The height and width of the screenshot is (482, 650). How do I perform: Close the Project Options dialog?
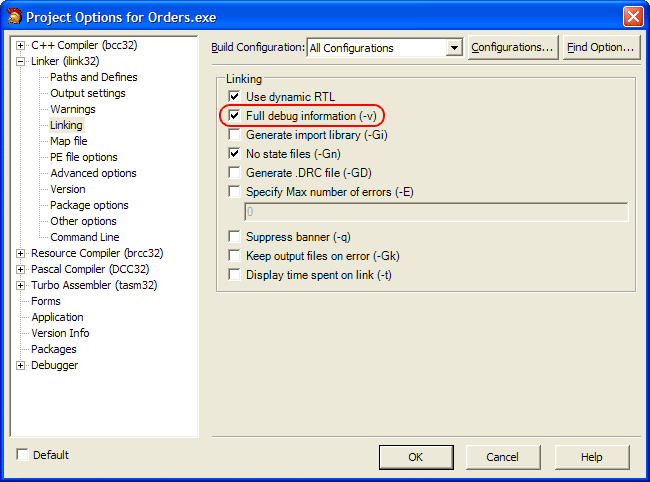point(632,16)
